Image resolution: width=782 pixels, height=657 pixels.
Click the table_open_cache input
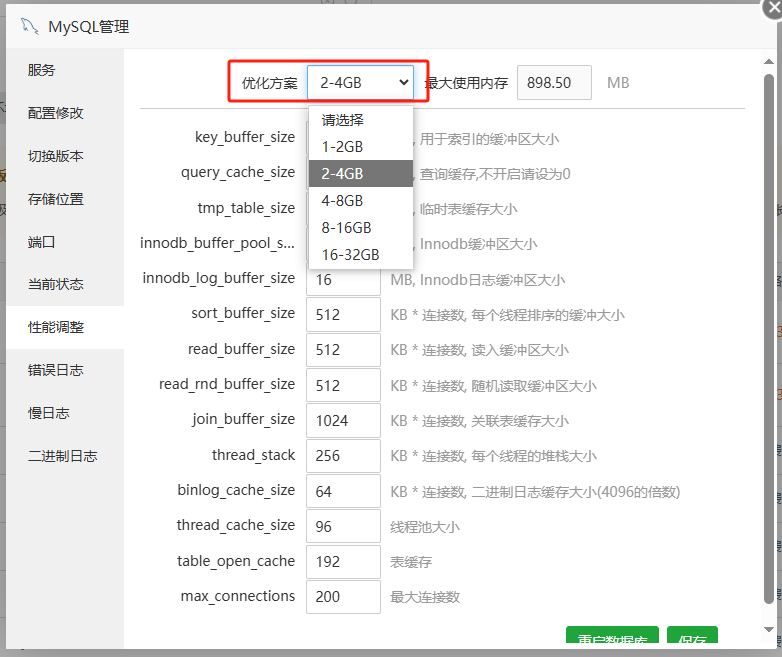343,561
